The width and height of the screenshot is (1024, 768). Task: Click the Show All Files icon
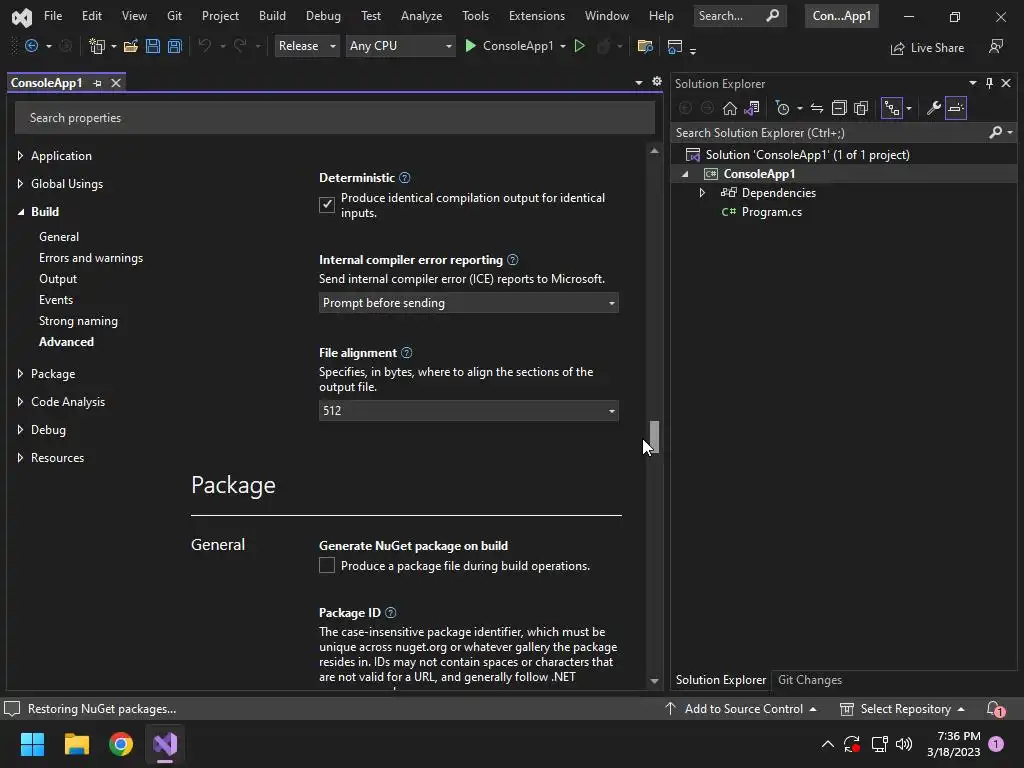(861, 108)
